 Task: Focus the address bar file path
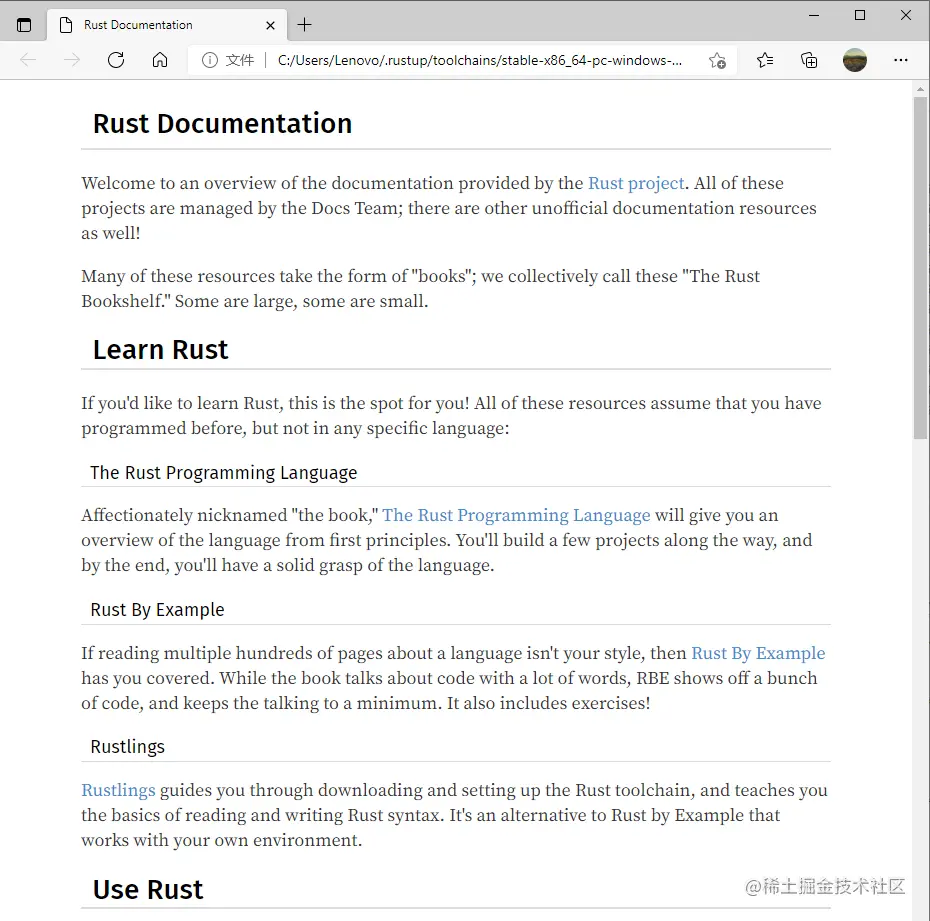coord(479,60)
